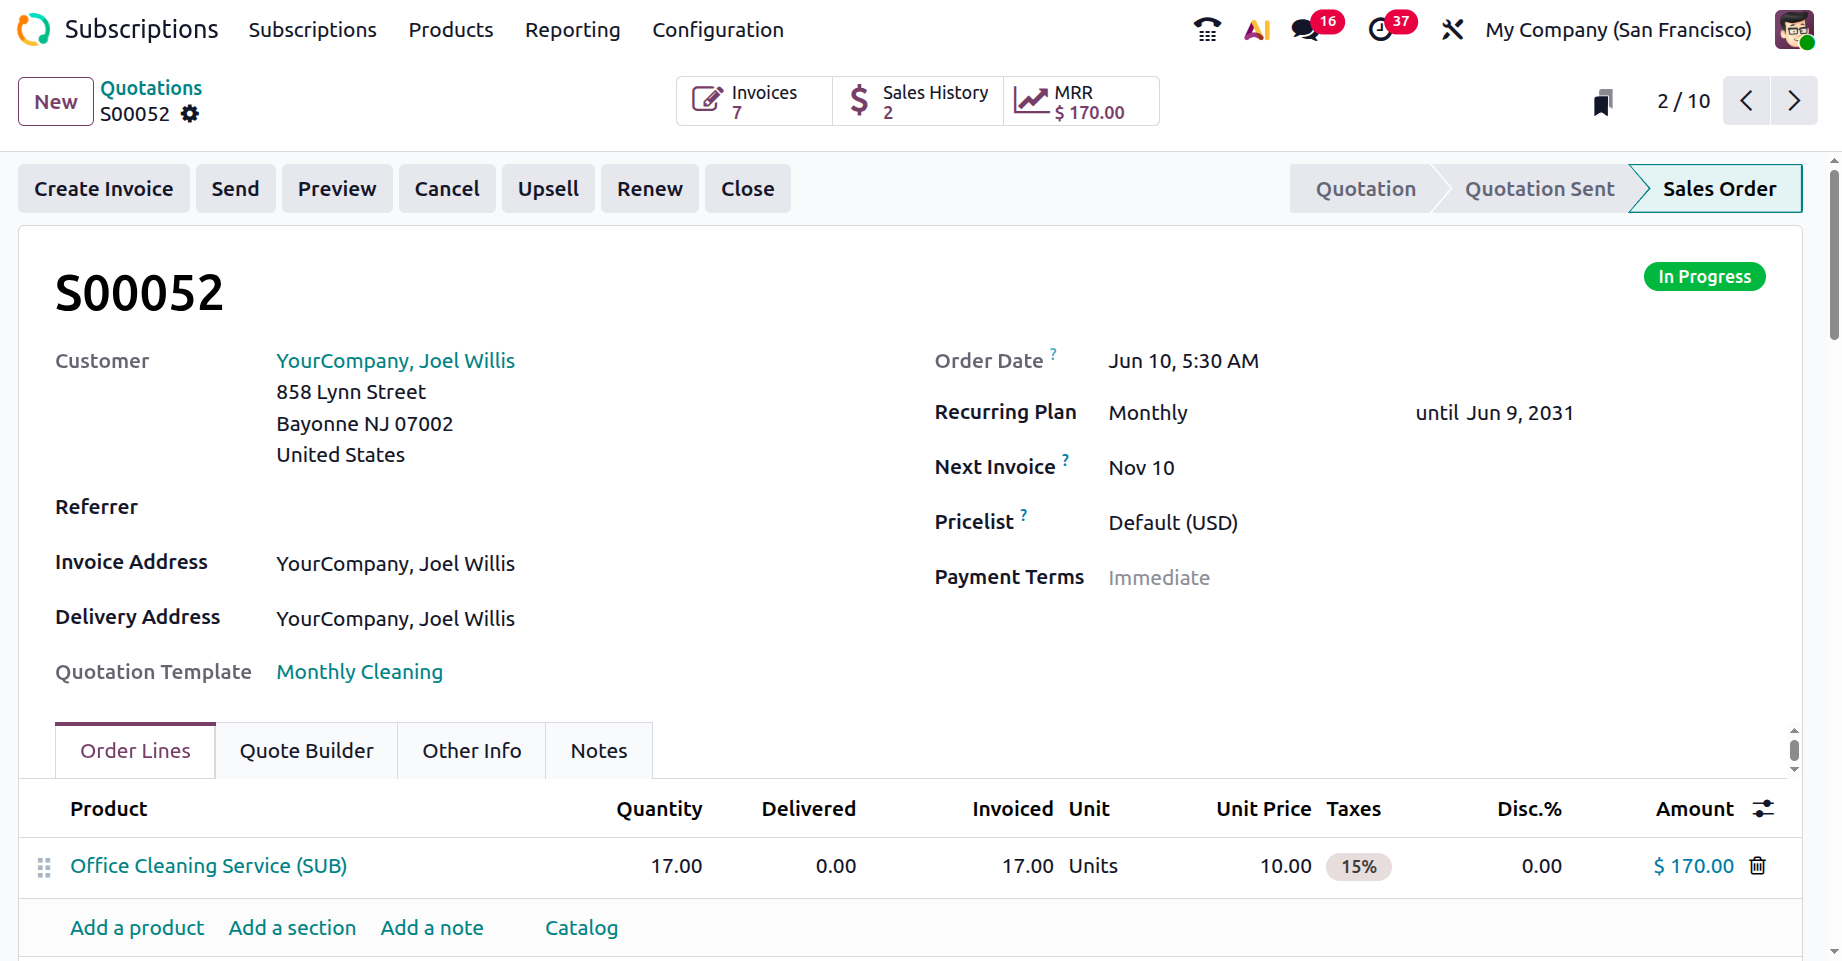Open the Monthly Cleaning template link
This screenshot has height=961, width=1842.
point(359,672)
